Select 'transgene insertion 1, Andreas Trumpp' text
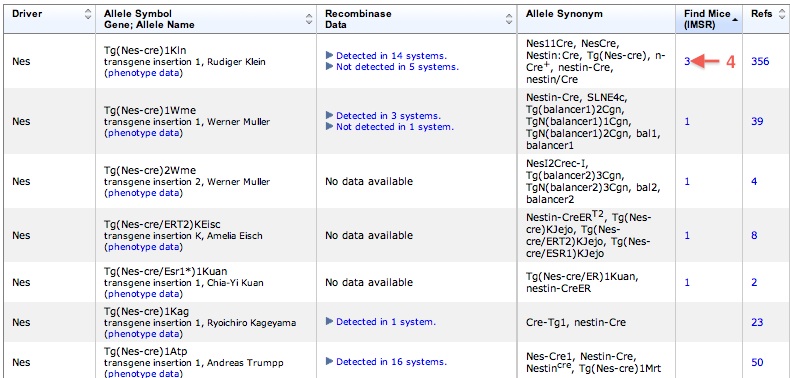Image resolution: width=790 pixels, height=378 pixels. 193,362
